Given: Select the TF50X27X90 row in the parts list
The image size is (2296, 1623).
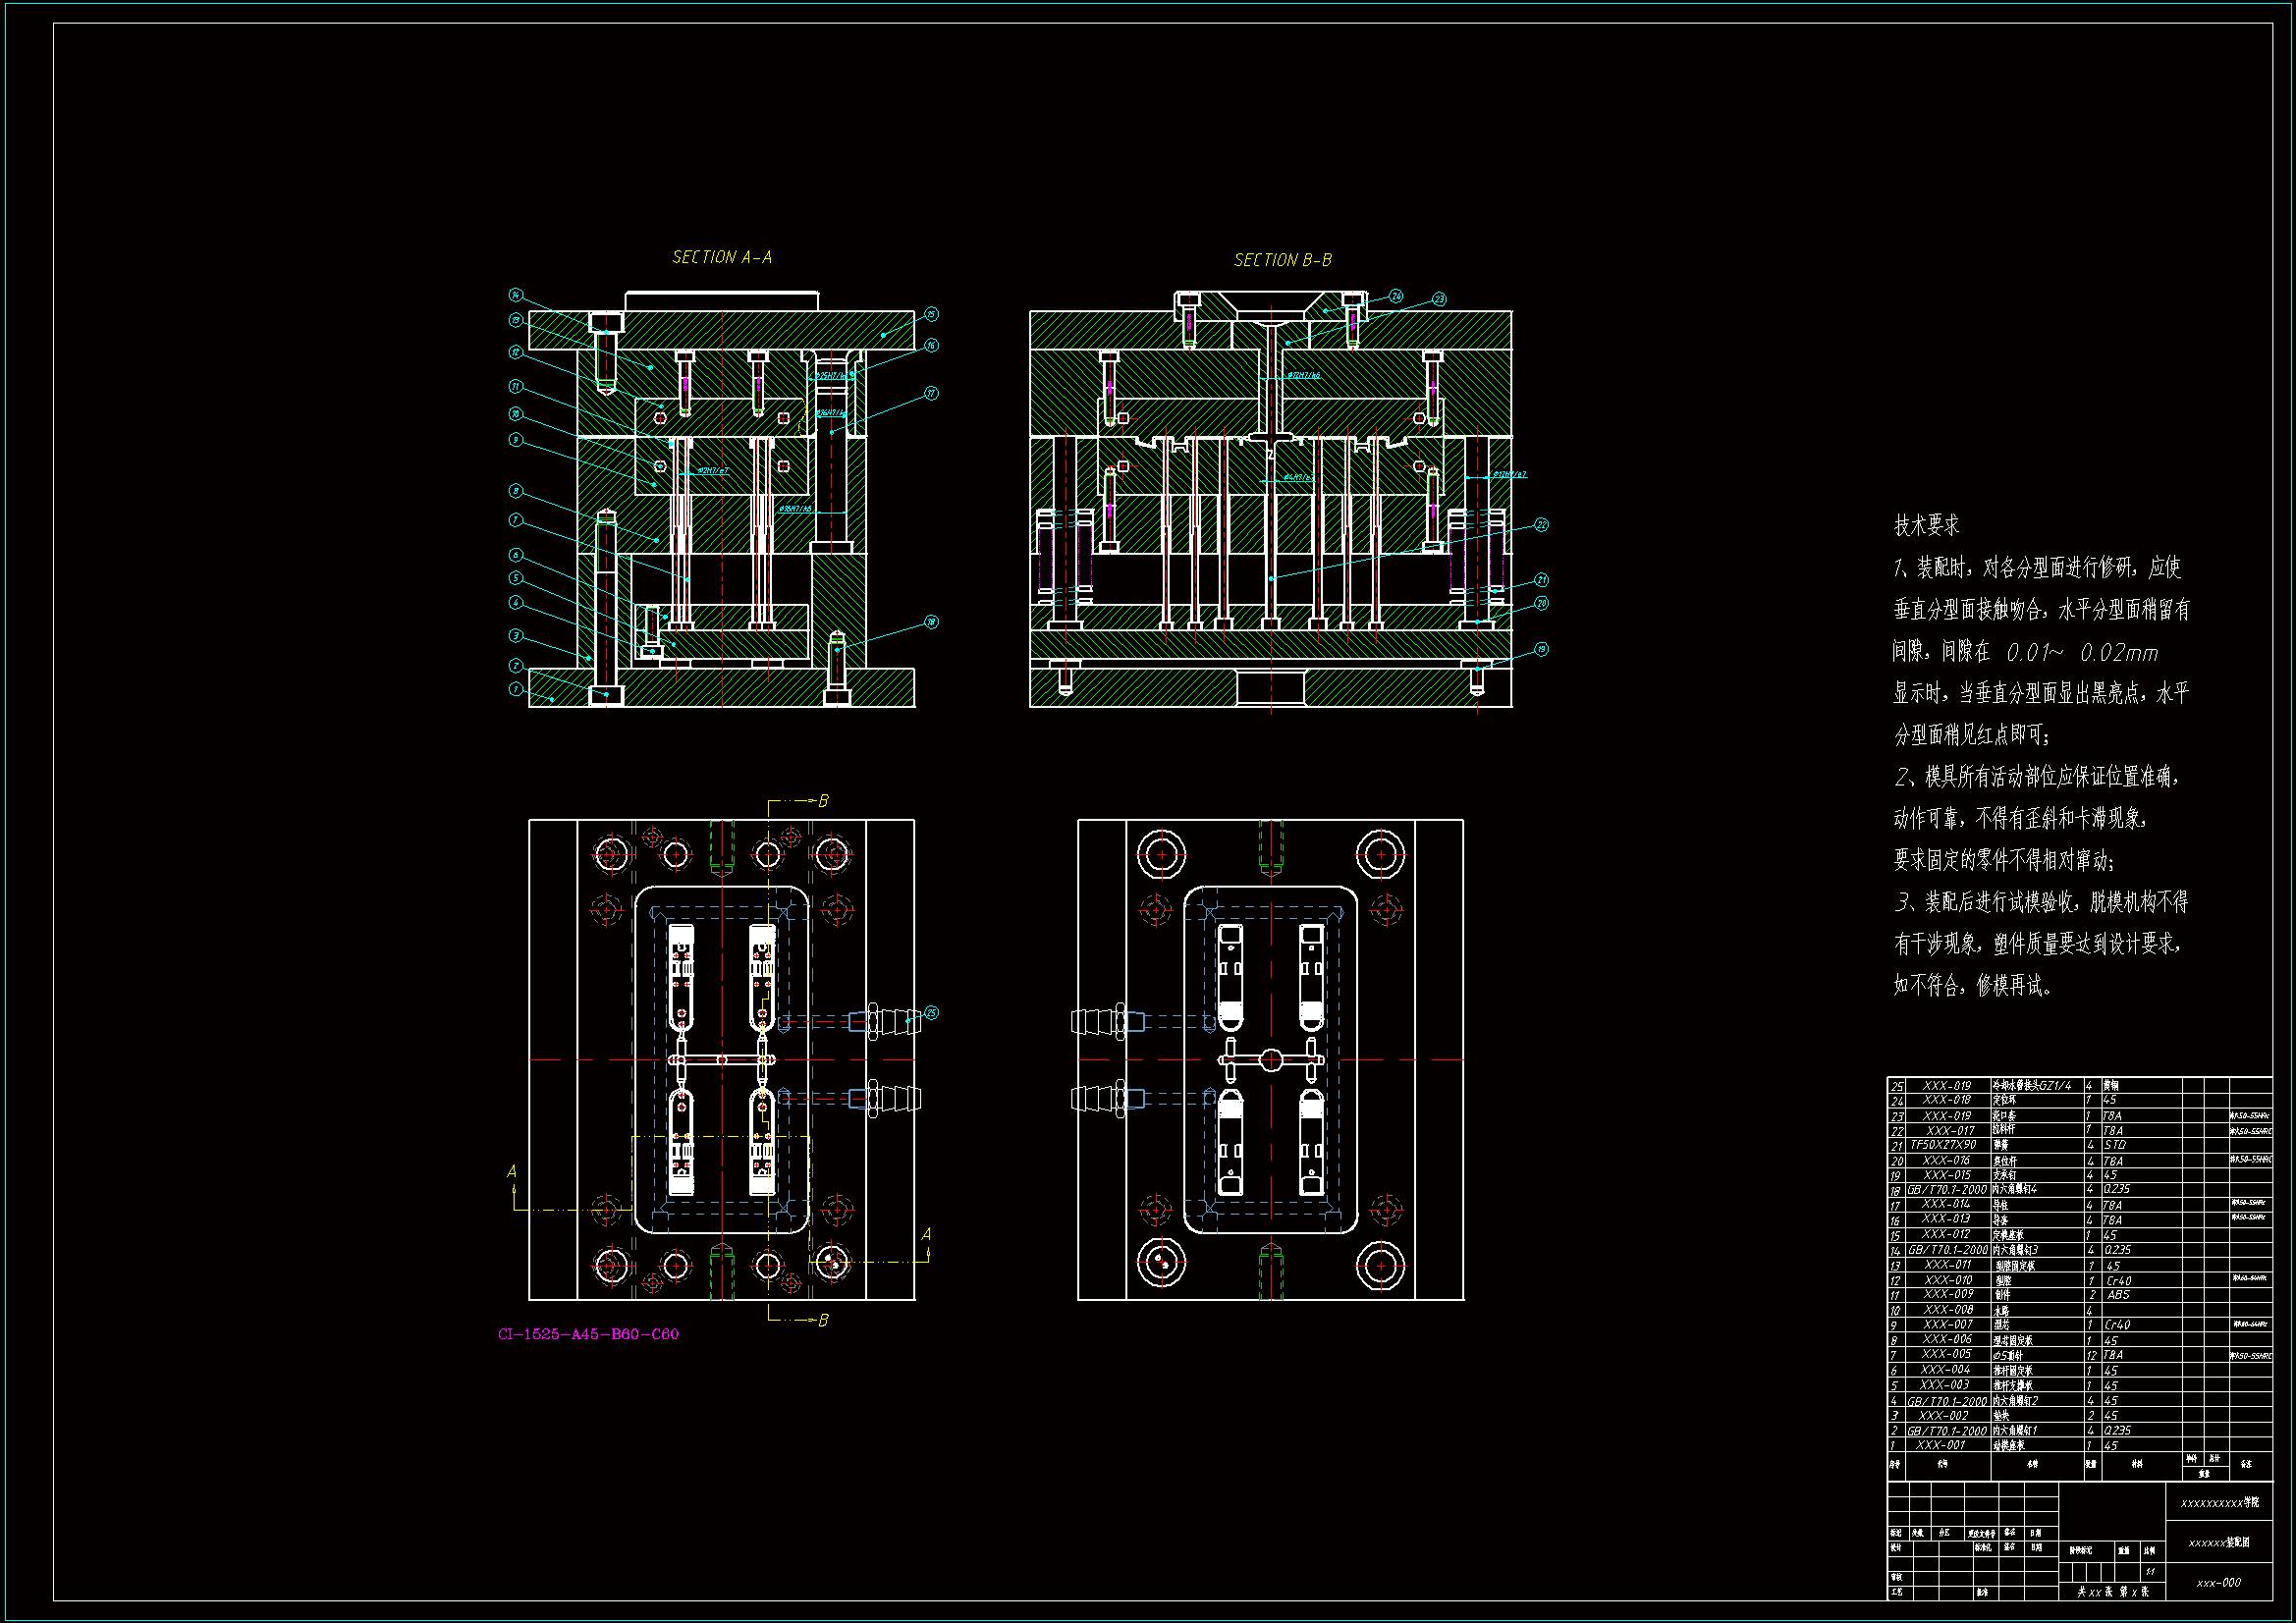Looking at the screenshot, I should pyautogui.click(x=1943, y=1145).
